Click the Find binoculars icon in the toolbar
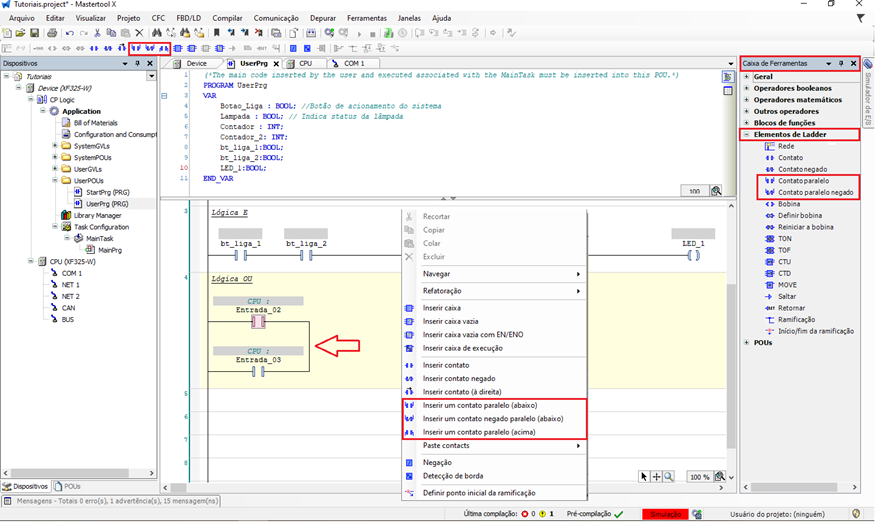The width and height of the screenshot is (884, 524). click(x=156, y=33)
